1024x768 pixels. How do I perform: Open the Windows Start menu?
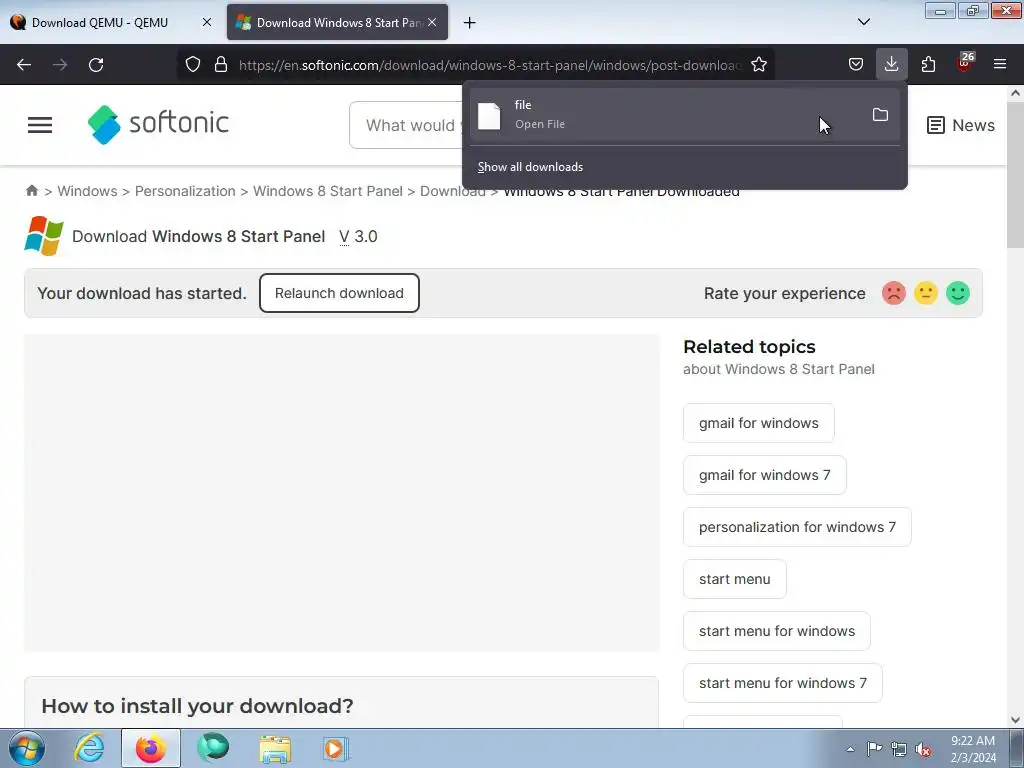pyautogui.click(x=27, y=748)
